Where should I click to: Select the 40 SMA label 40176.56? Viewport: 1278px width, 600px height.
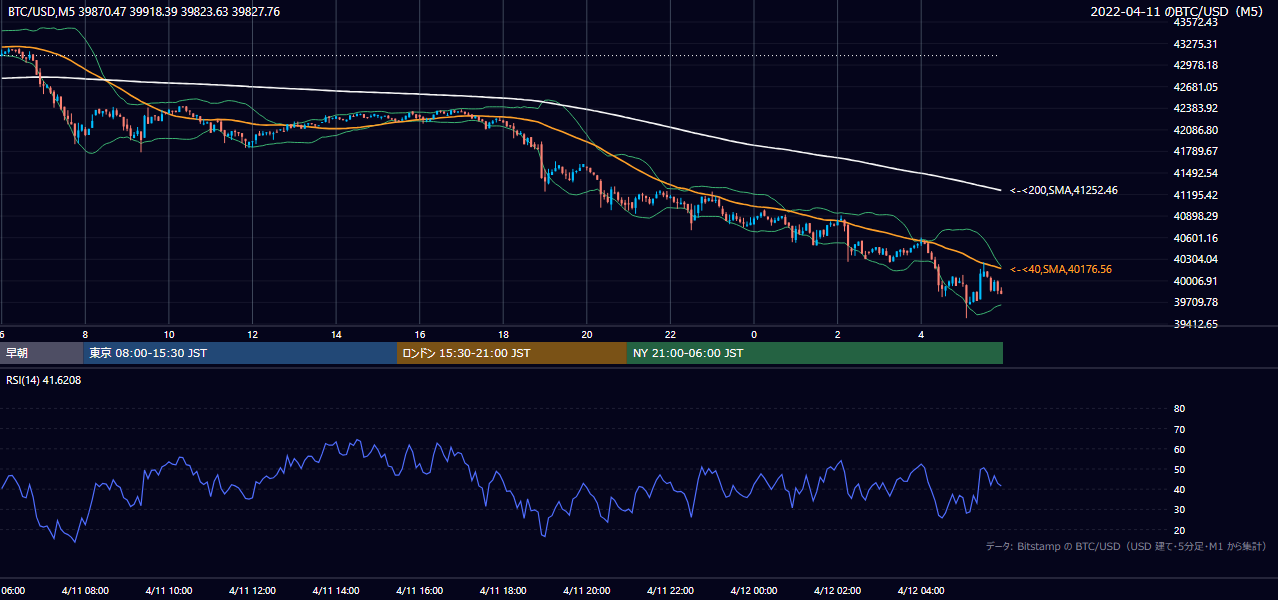pos(1061,269)
